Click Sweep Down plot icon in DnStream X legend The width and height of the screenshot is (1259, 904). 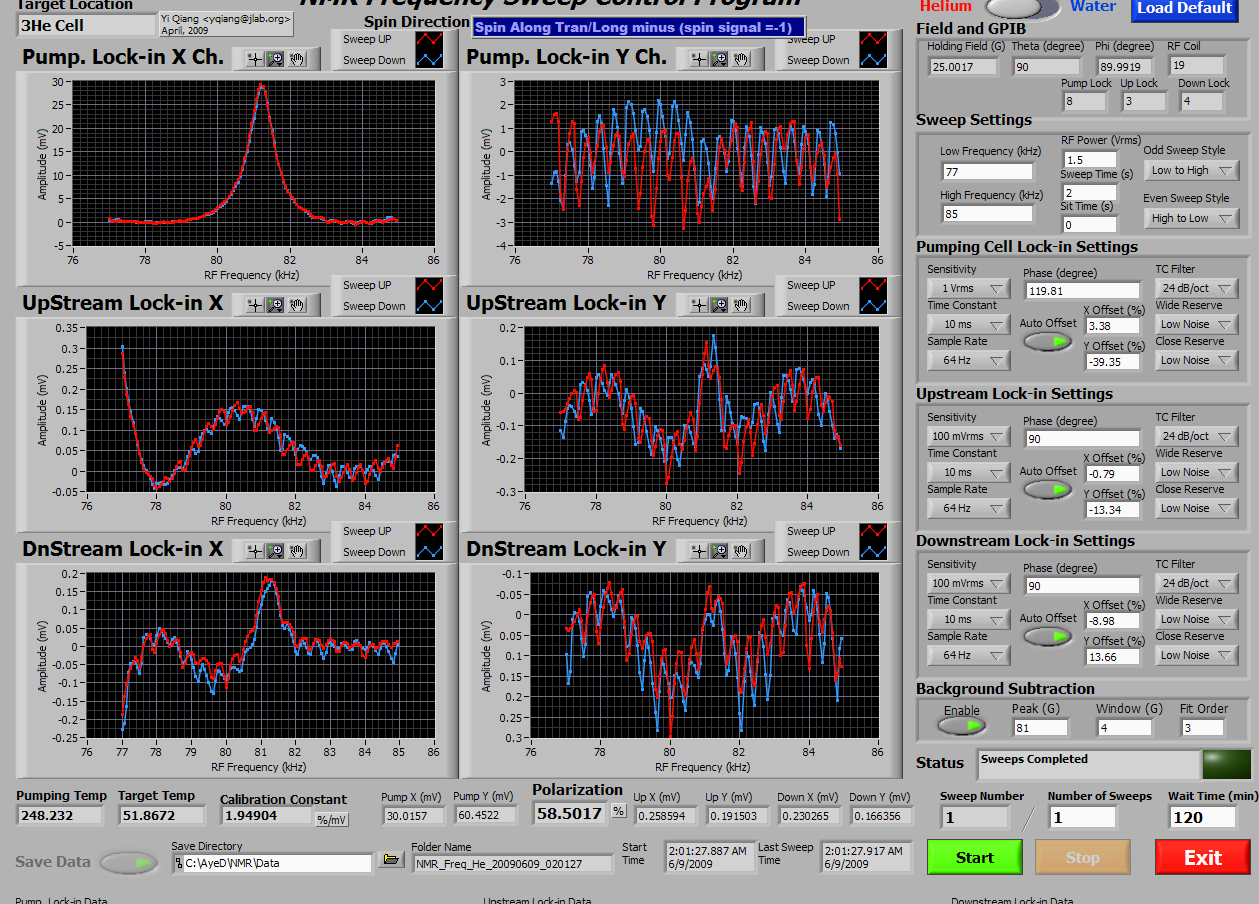[429, 552]
